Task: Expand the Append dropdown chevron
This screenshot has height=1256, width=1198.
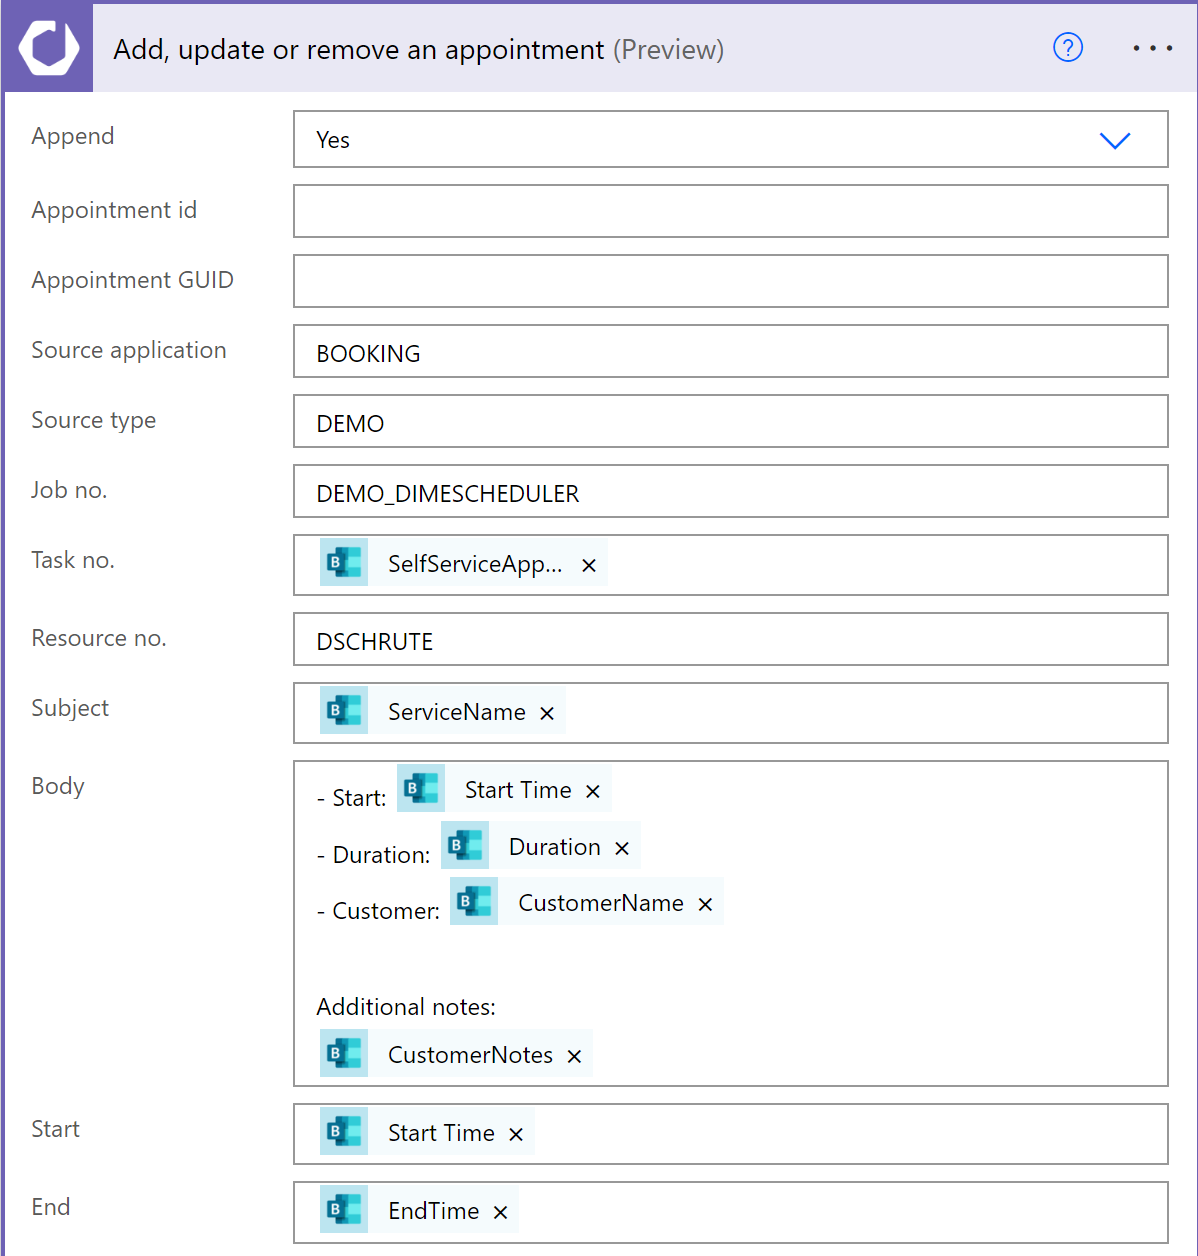Action: (x=1114, y=140)
